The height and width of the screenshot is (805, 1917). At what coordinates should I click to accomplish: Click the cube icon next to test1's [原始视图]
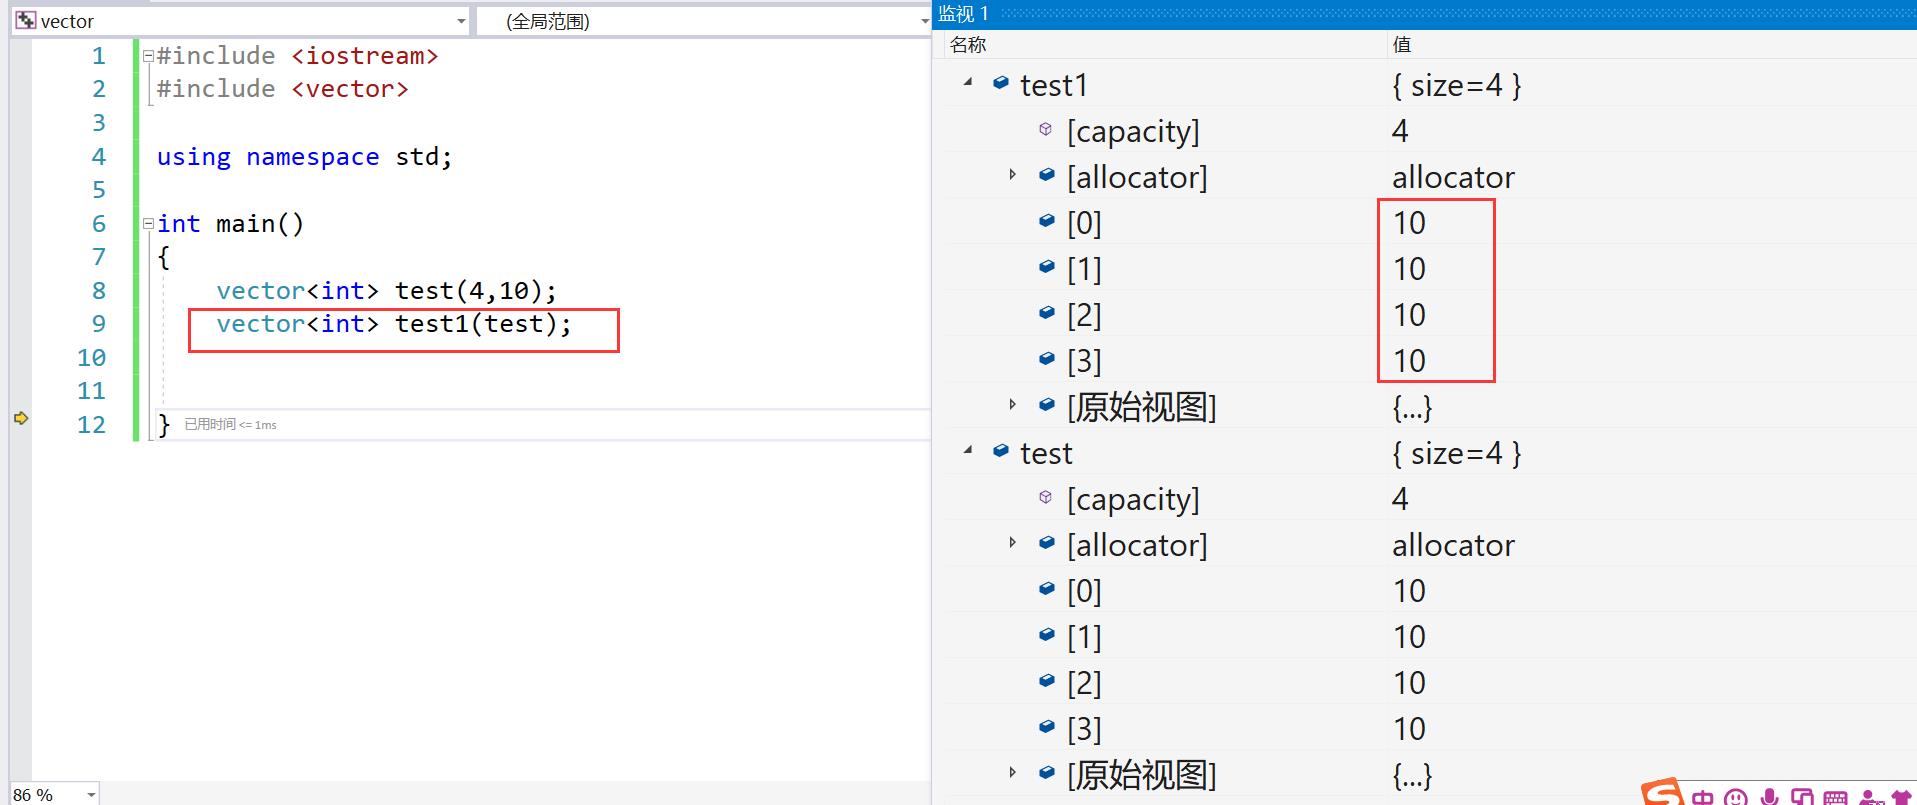tap(1047, 405)
